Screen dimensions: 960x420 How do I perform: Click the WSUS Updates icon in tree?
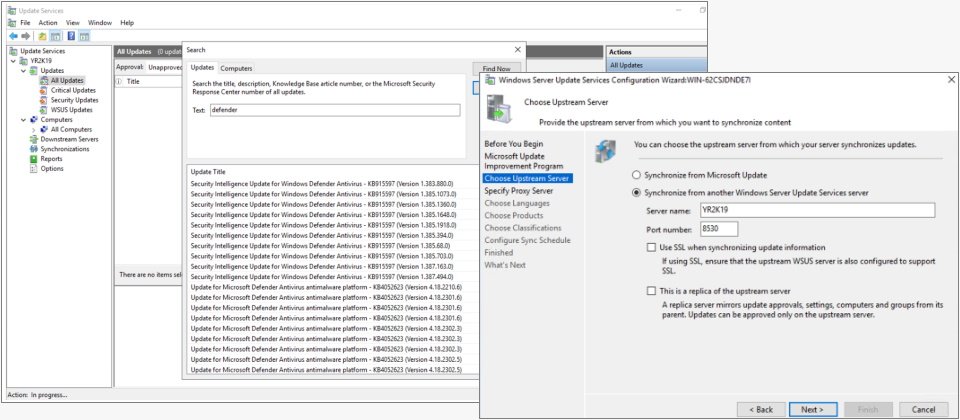coord(44,110)
